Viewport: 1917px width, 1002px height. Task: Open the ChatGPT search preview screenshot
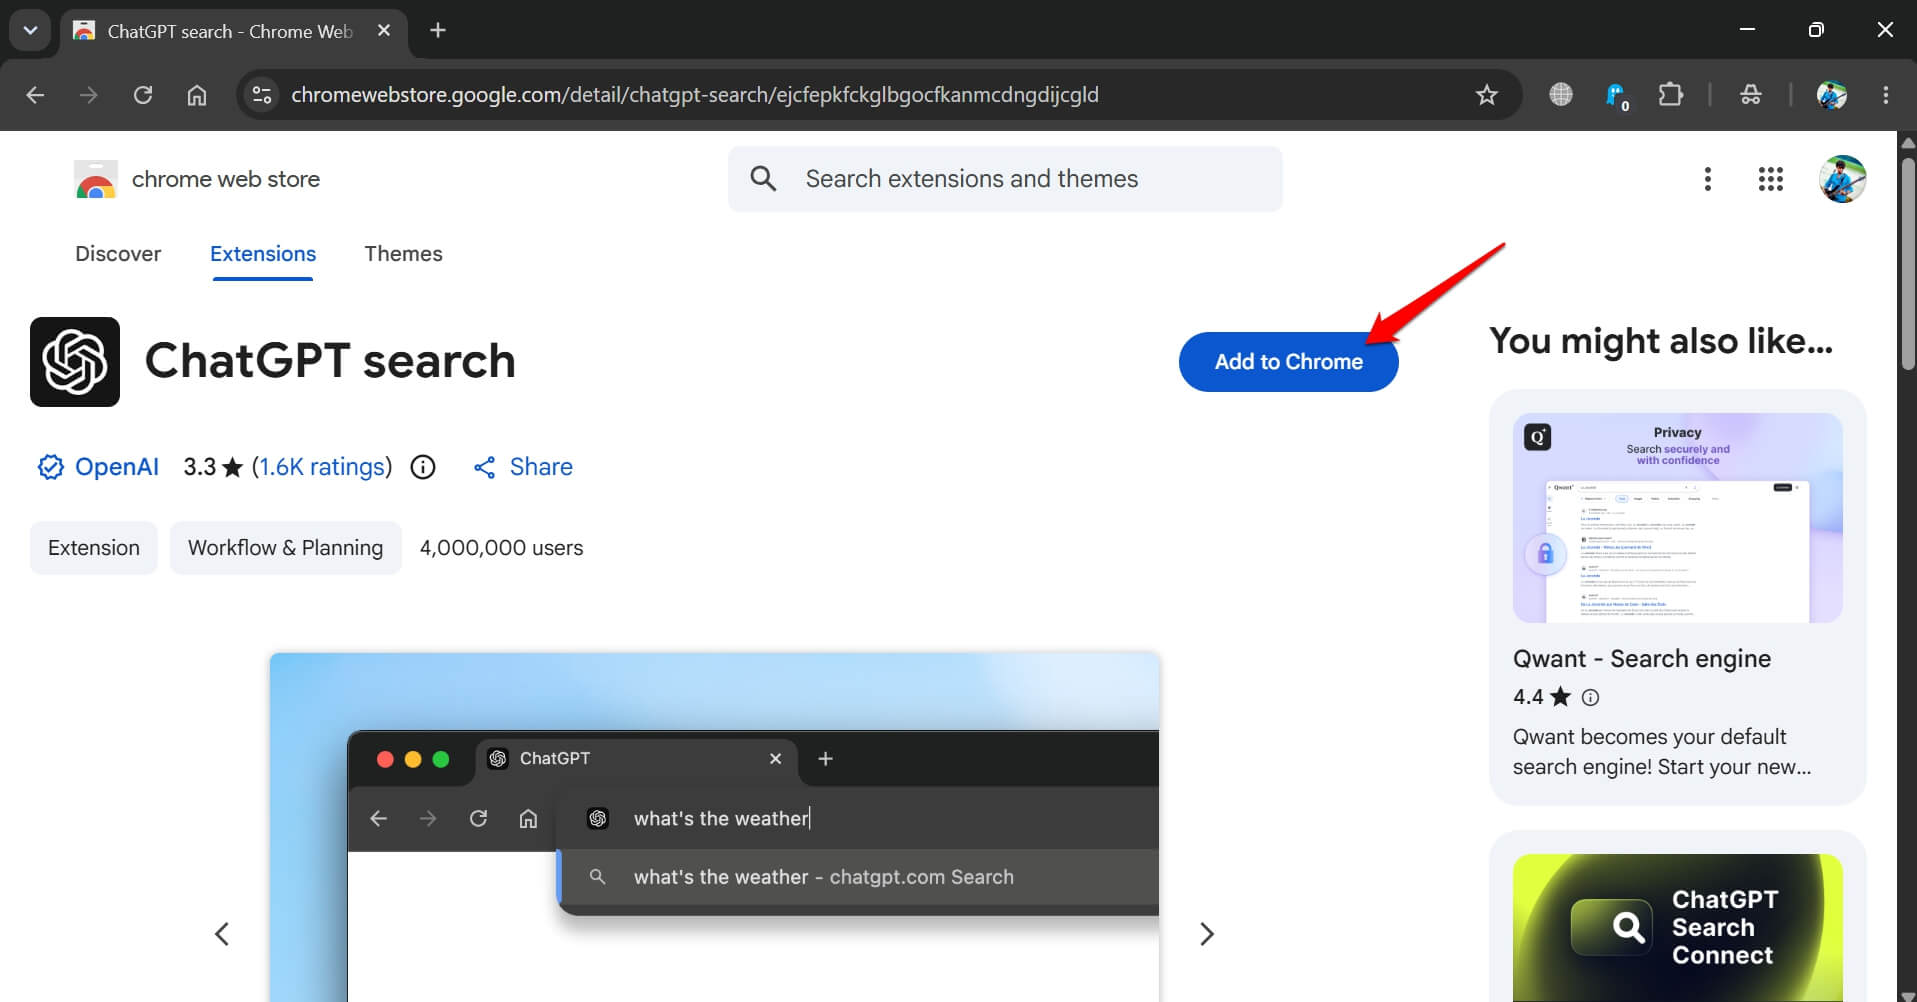714,827
